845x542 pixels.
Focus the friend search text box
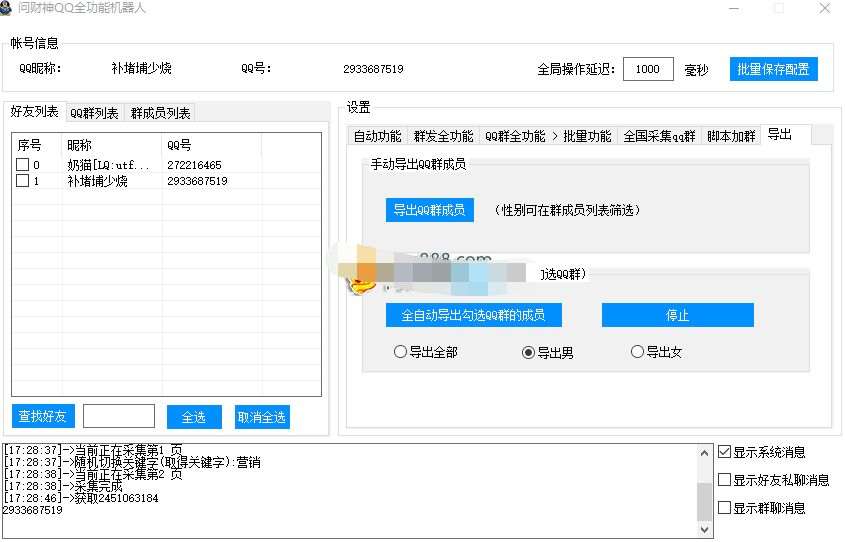point(119,416)
